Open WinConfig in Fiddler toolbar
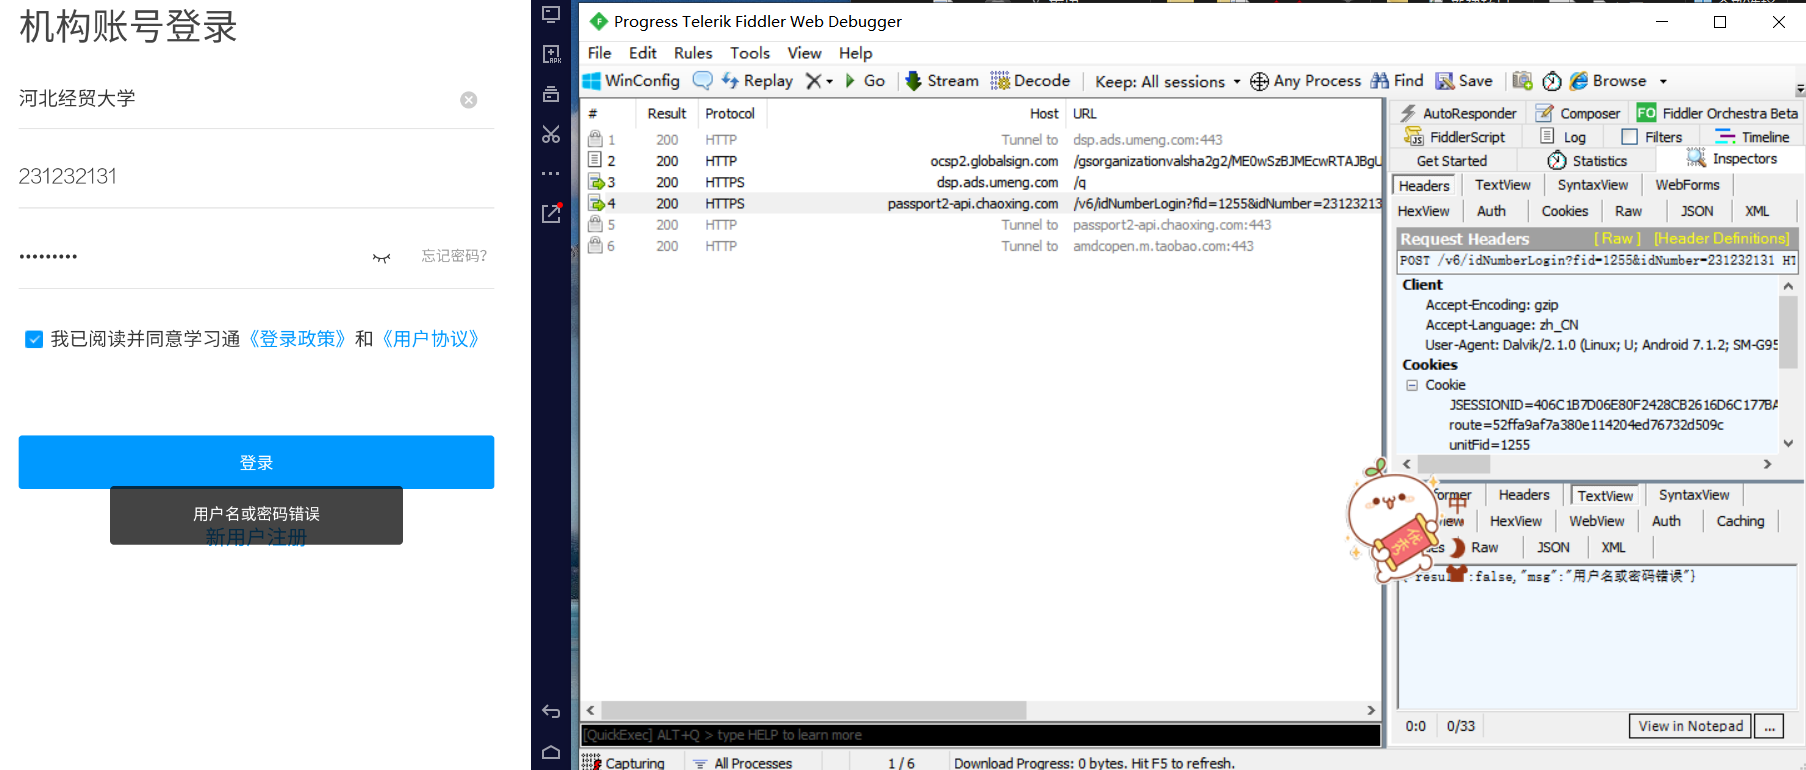Viewport: 1806px width, 770px height. pos(631,81)
